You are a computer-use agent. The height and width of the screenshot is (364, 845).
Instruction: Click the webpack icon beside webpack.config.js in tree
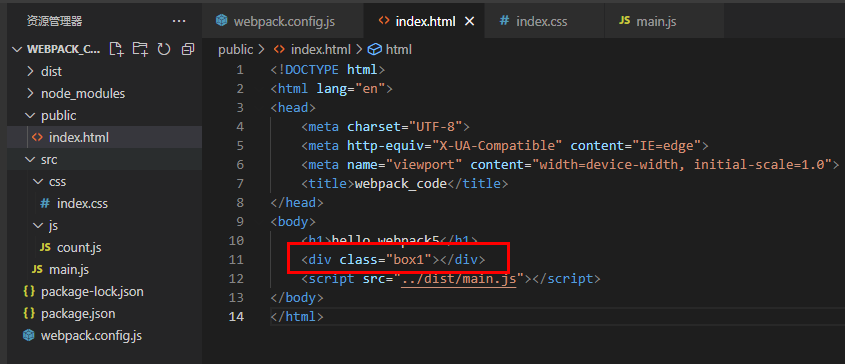point(29,335)
